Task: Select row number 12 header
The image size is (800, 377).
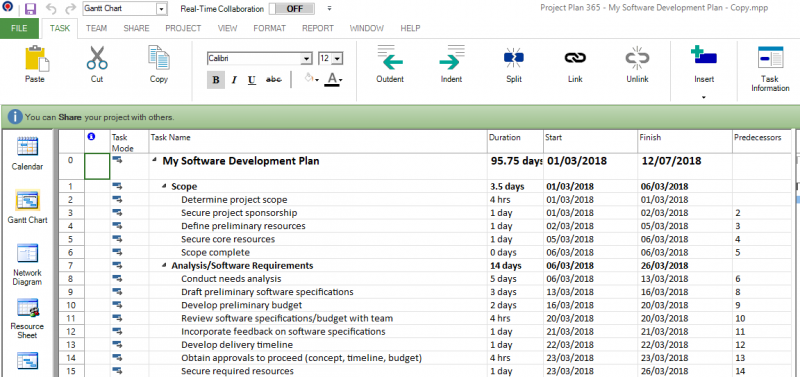Action: [71, 332]
